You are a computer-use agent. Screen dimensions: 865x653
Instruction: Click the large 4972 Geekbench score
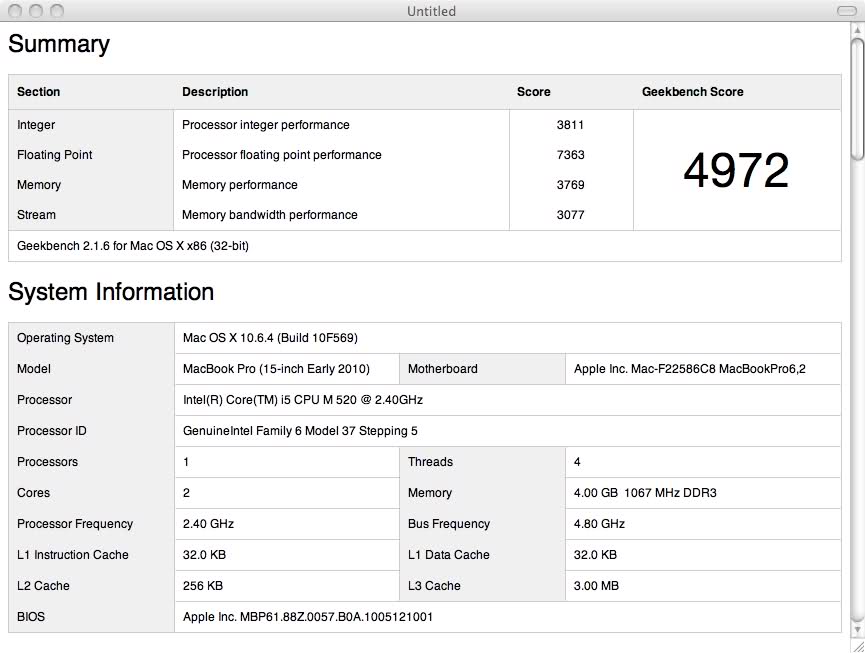[736, 170]
